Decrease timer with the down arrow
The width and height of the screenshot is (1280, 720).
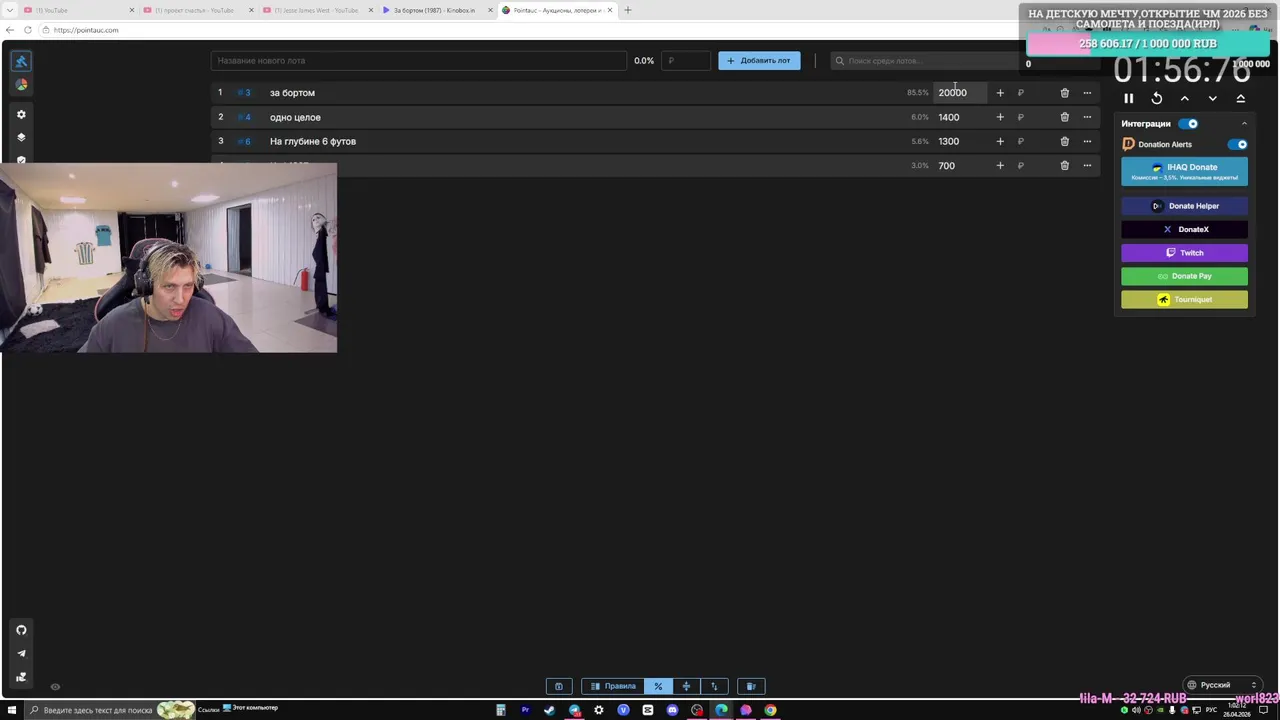(1213, 99)
